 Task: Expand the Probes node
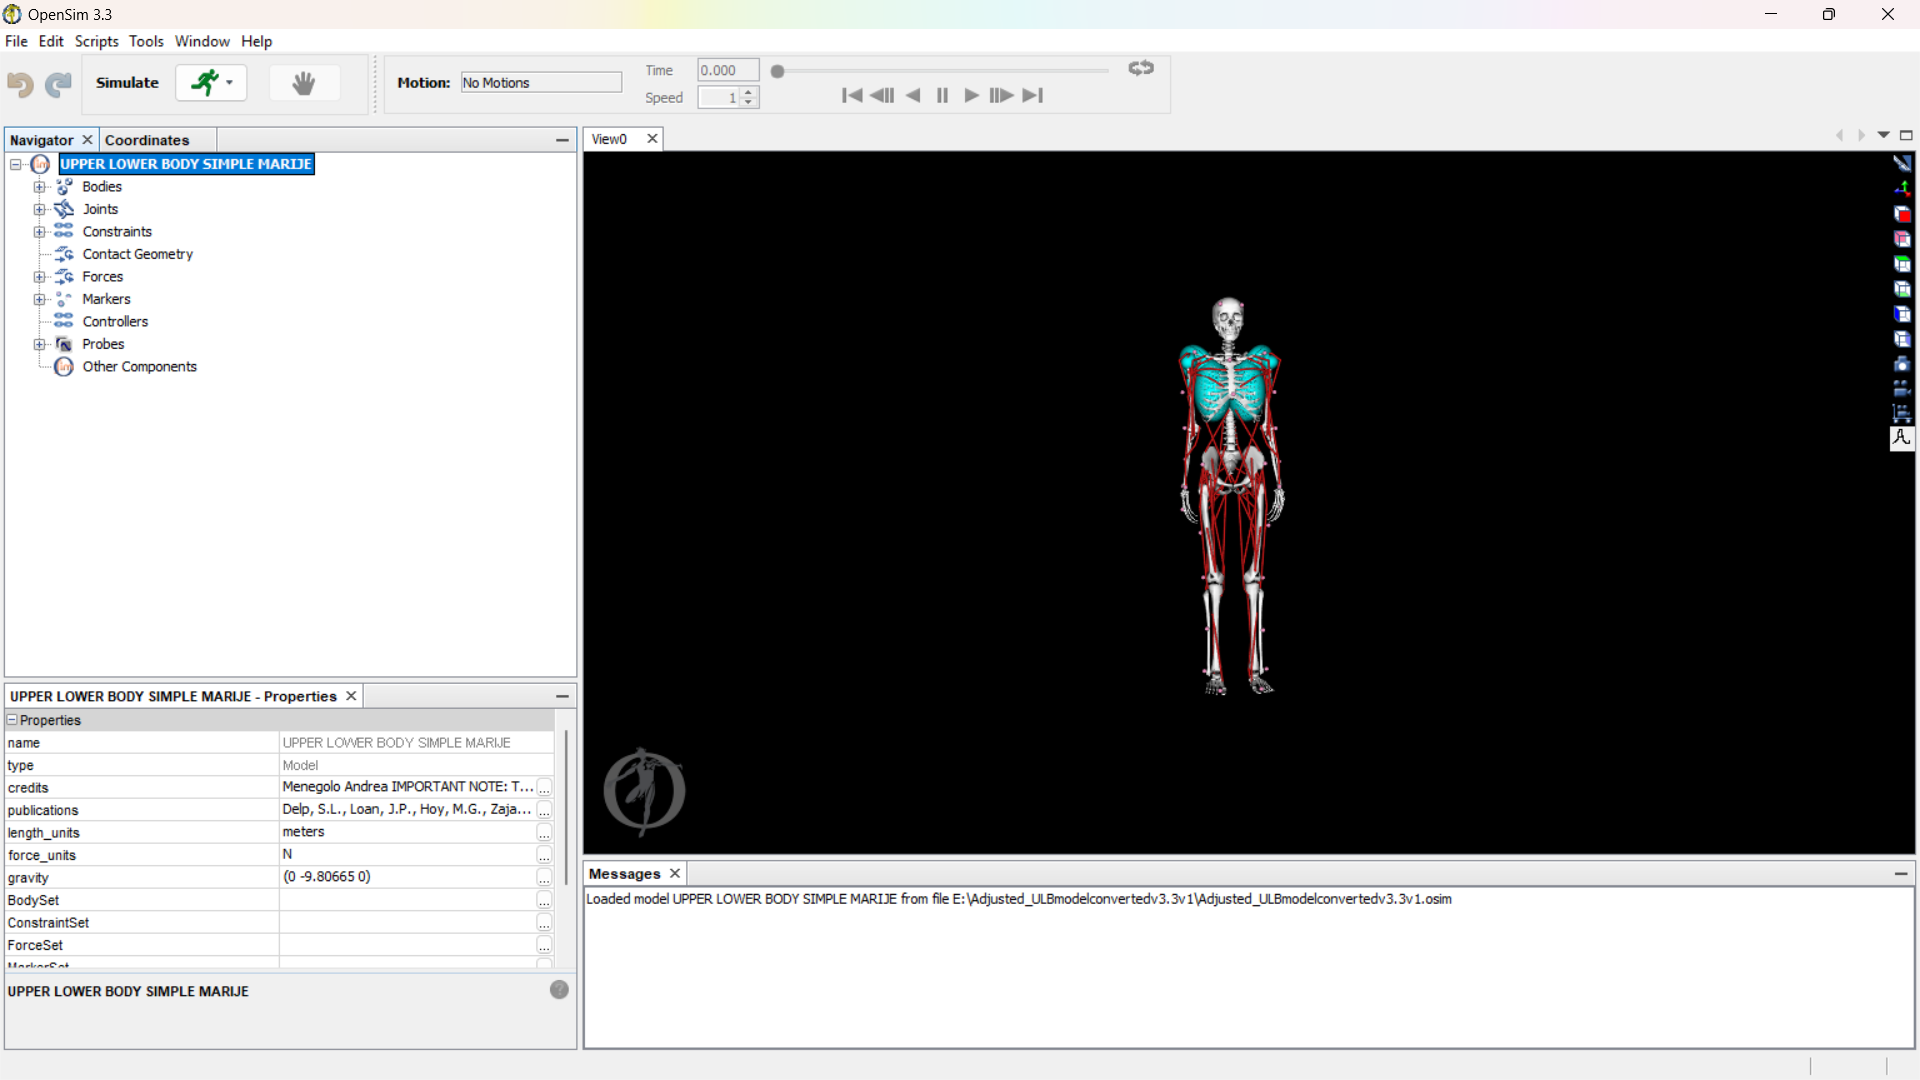pos(39,344)
